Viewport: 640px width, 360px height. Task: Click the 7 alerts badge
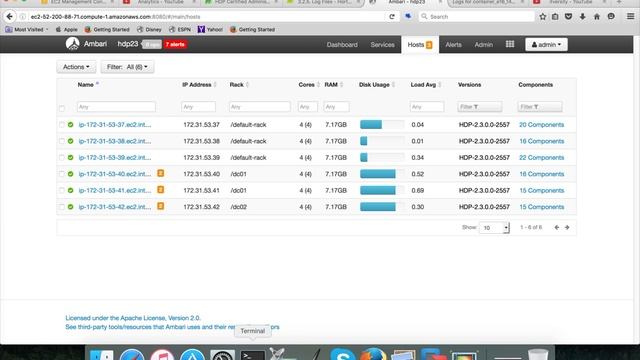tap(175, 44)
